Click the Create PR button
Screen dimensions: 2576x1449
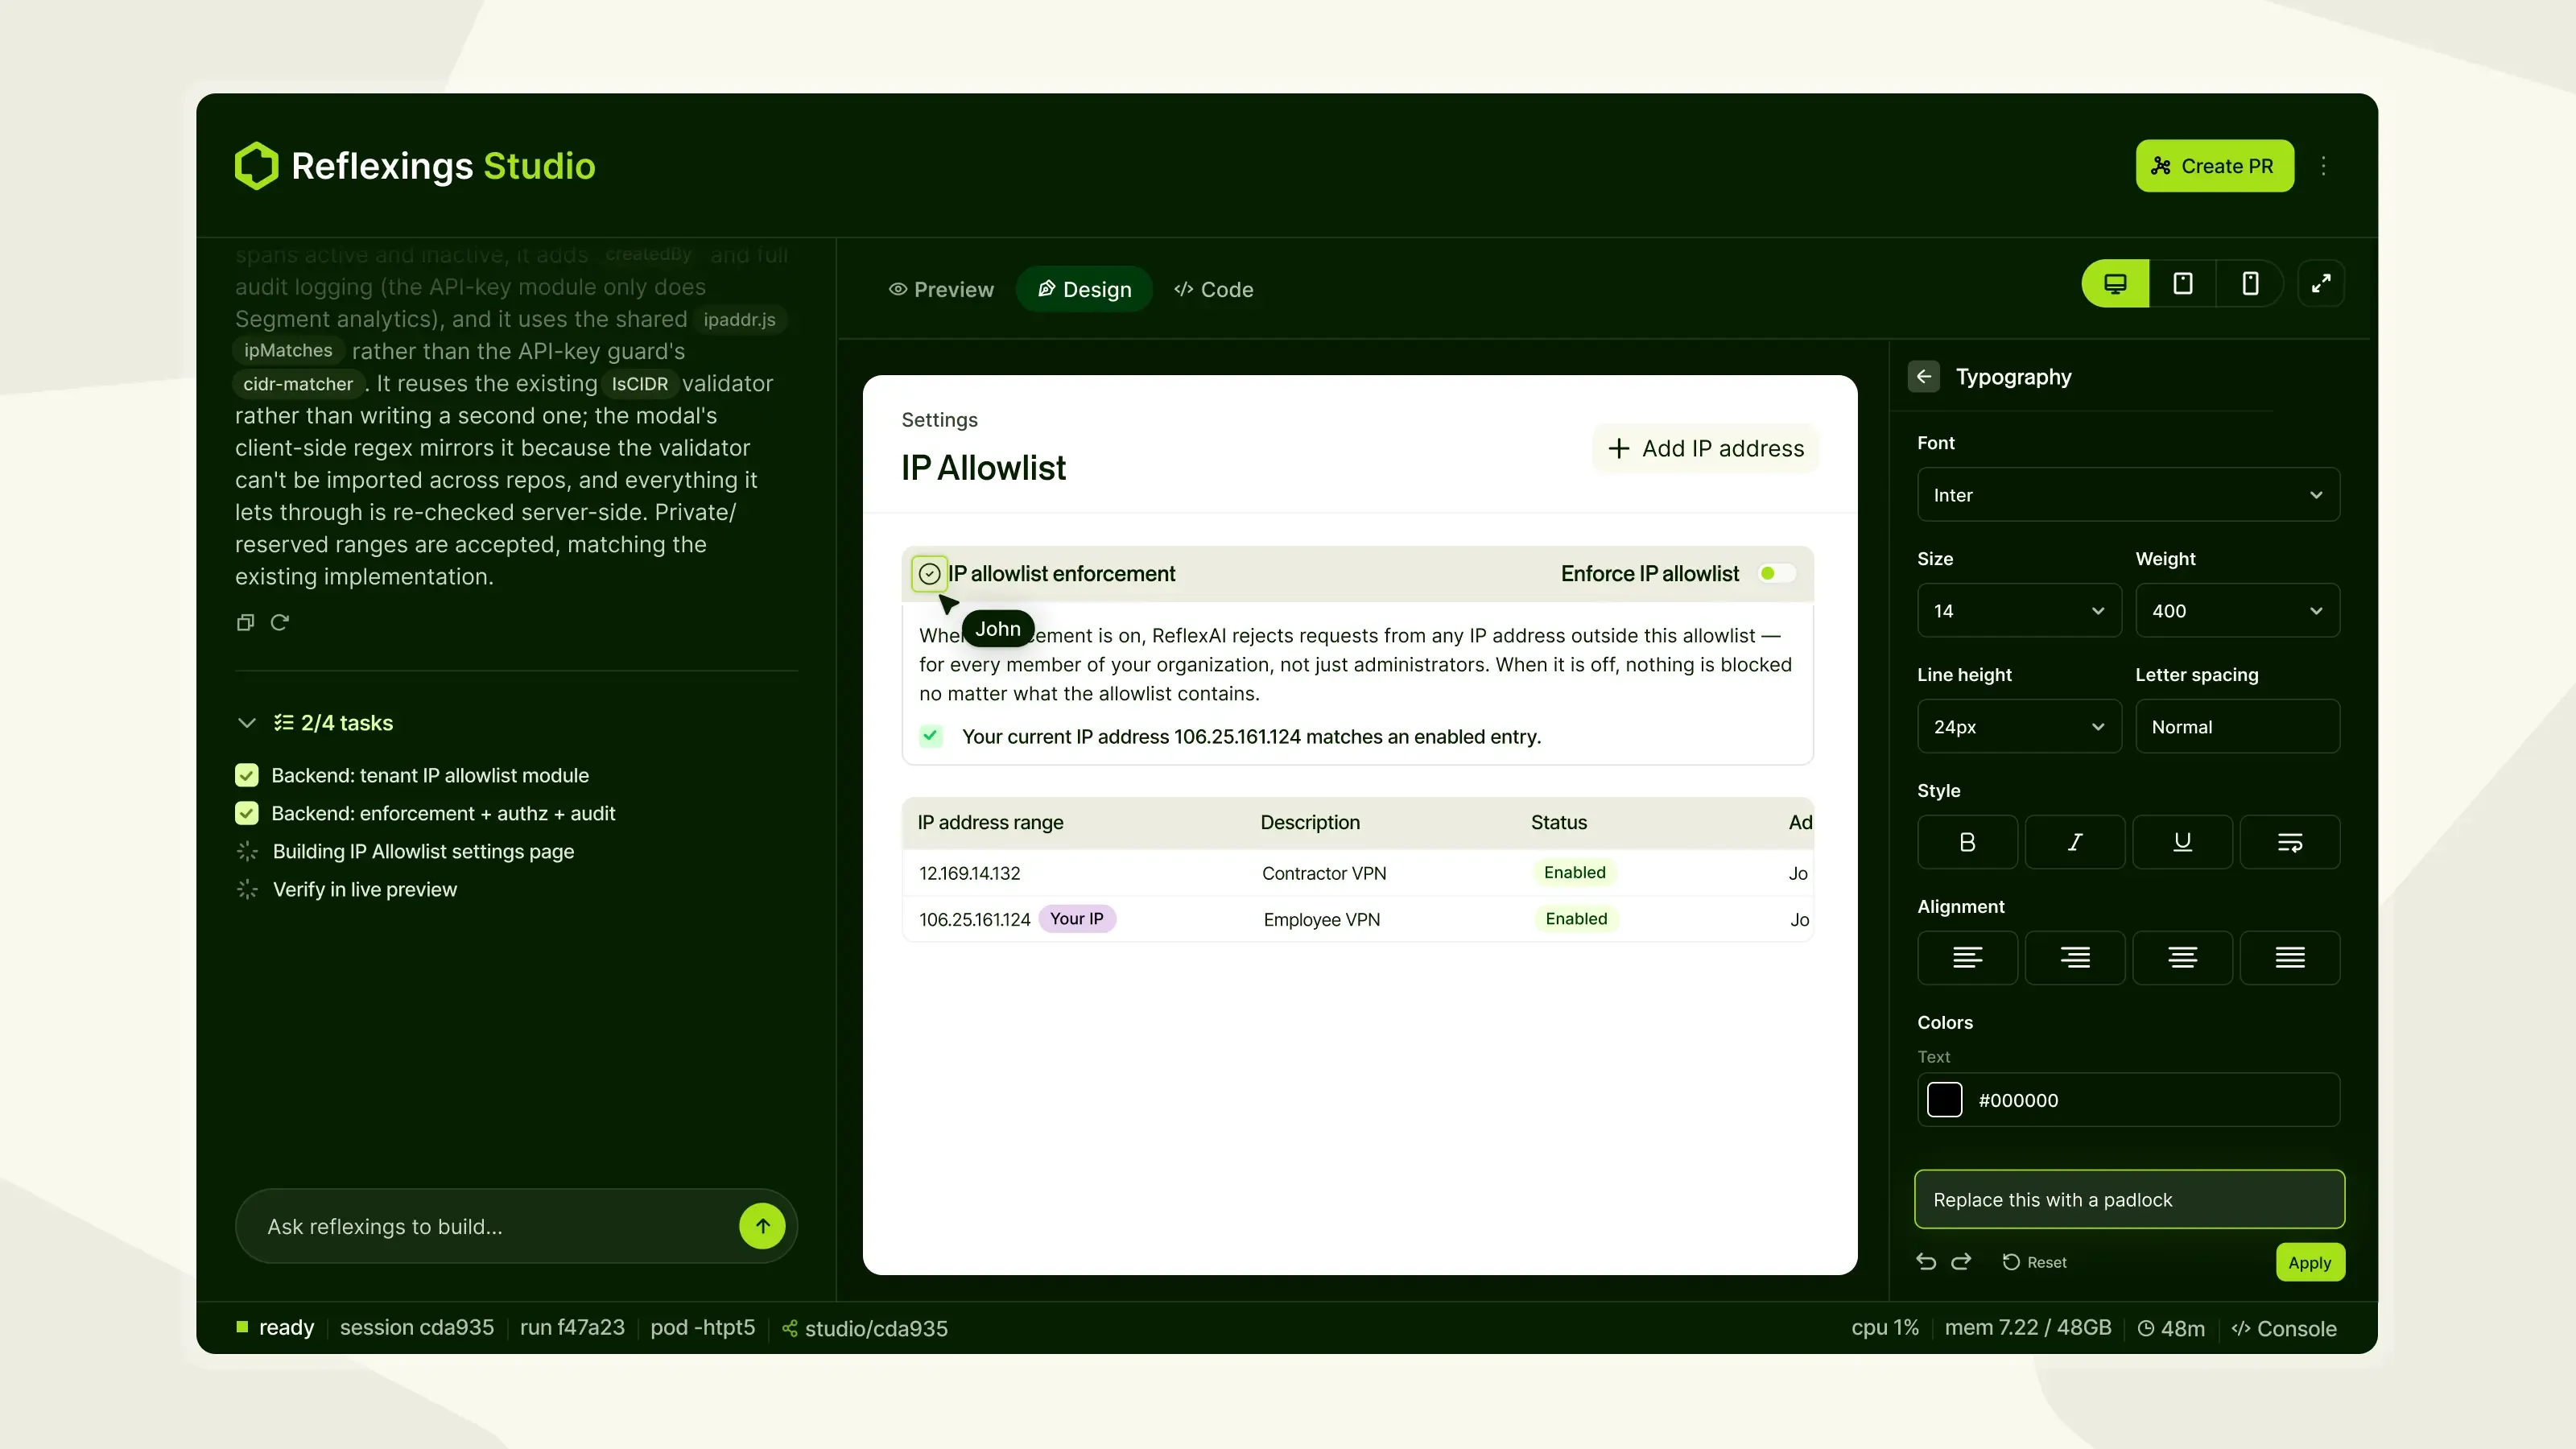(2214, 166)
